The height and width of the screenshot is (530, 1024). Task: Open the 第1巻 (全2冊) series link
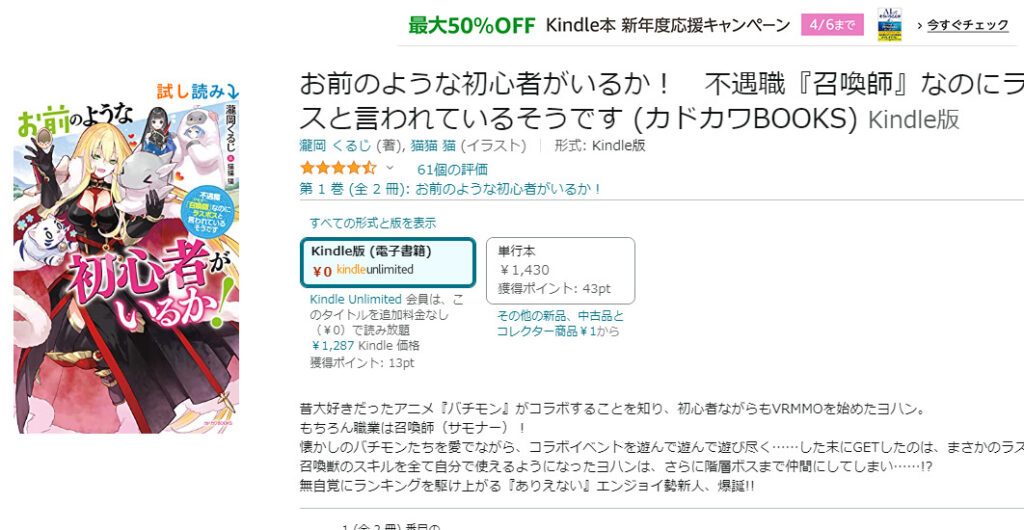click(x=451, y=188)
